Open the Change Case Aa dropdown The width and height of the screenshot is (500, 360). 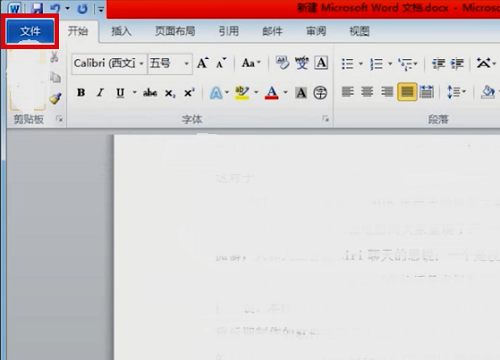tap(251, 63)
